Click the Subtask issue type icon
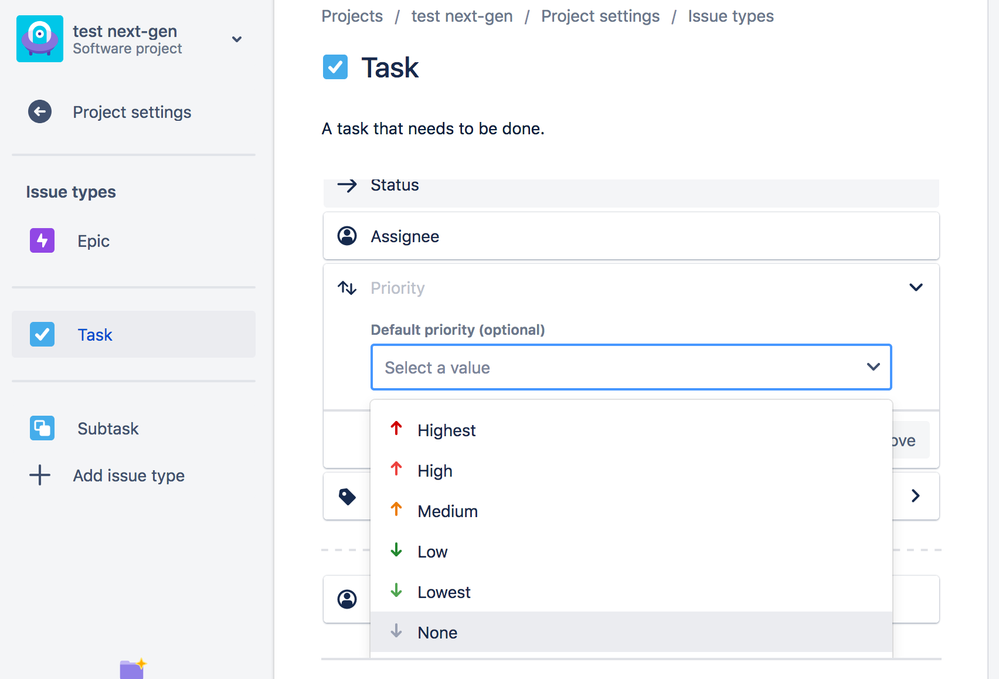The image size is (999, 679). (42, 428)
